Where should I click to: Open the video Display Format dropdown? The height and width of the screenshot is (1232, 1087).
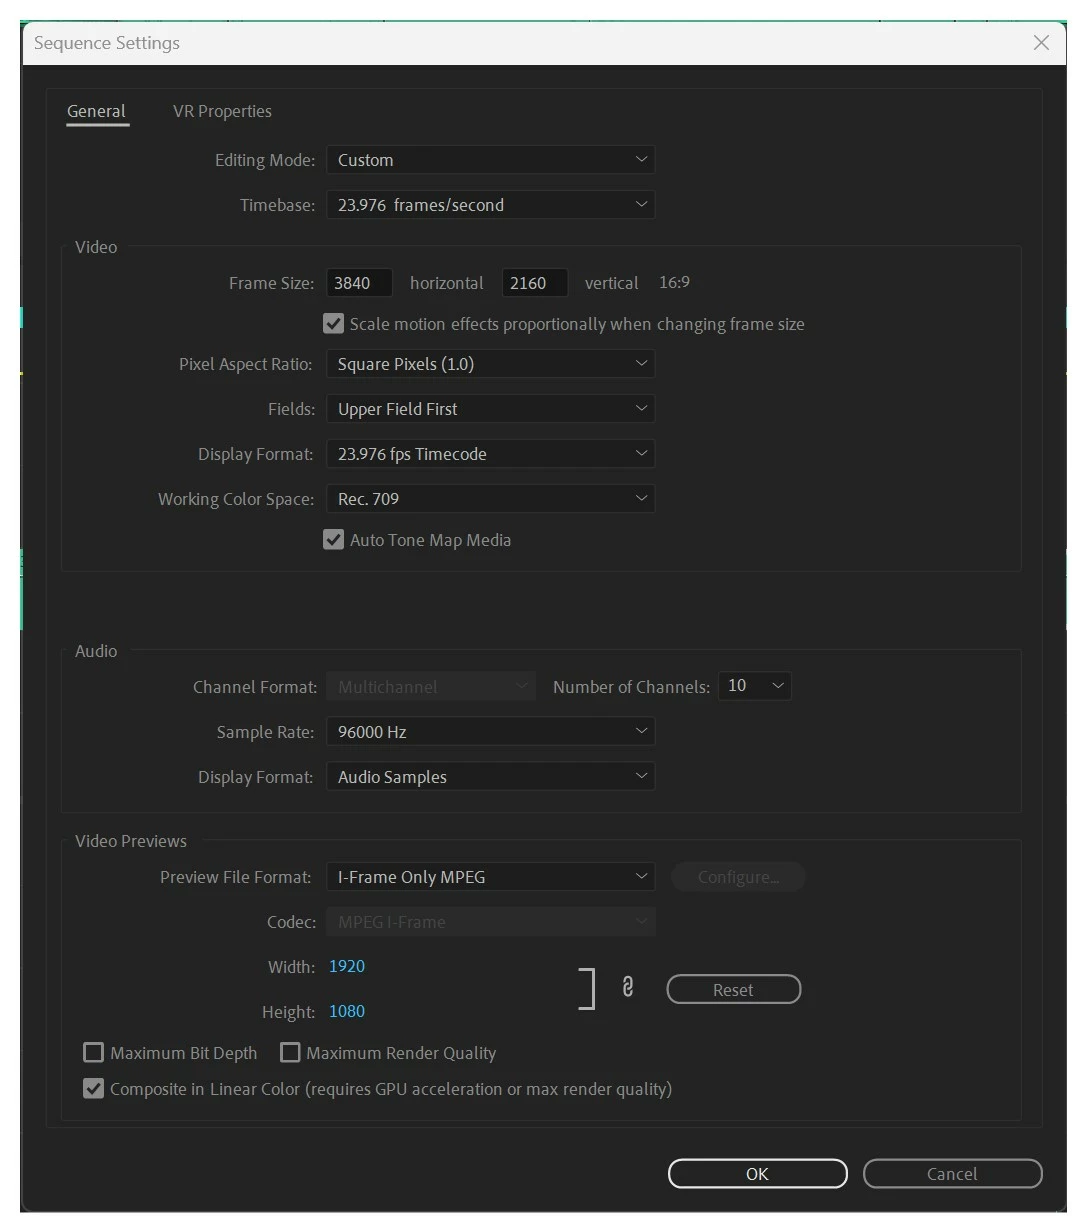pyautogui.click(x=491, y=454)
